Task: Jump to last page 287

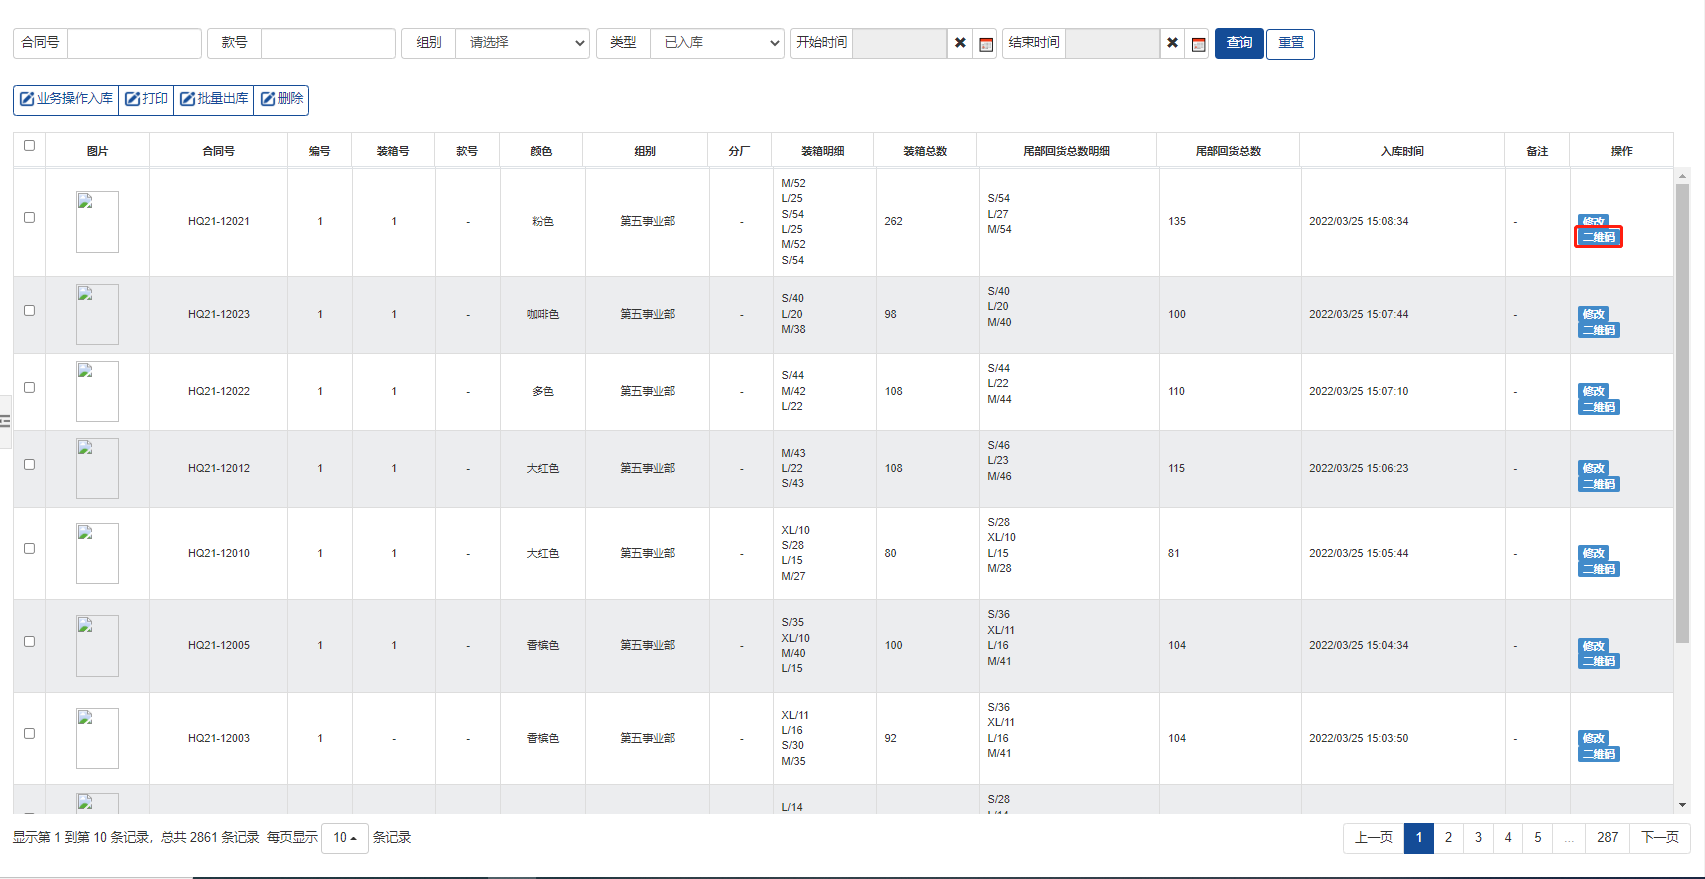Action: tap(1607, 838)
